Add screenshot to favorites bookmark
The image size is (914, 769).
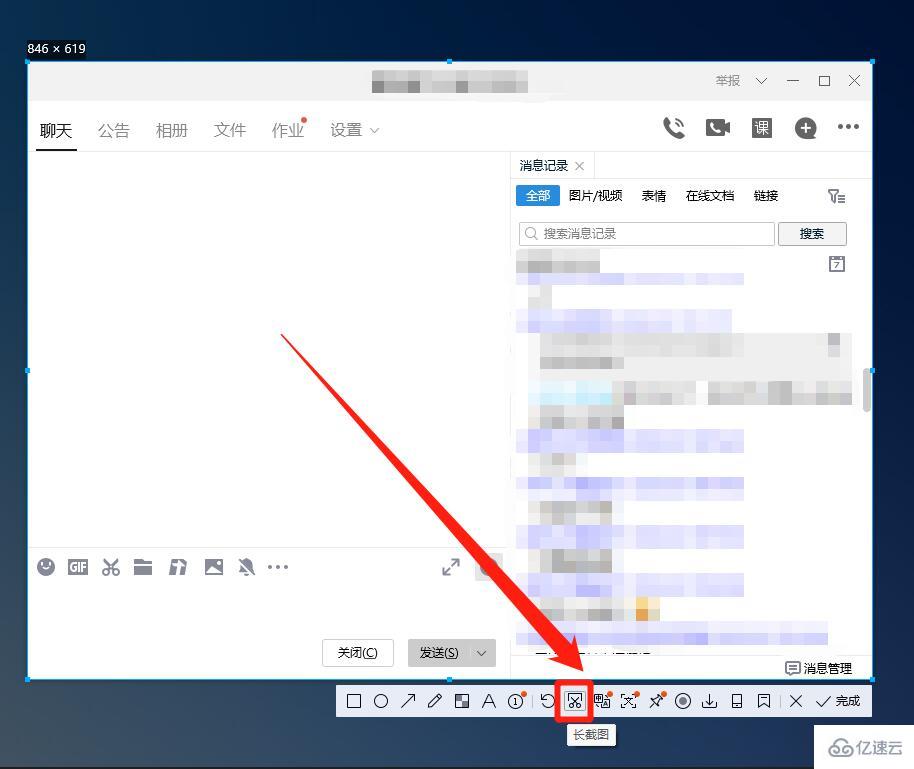[x=764, y=701]
